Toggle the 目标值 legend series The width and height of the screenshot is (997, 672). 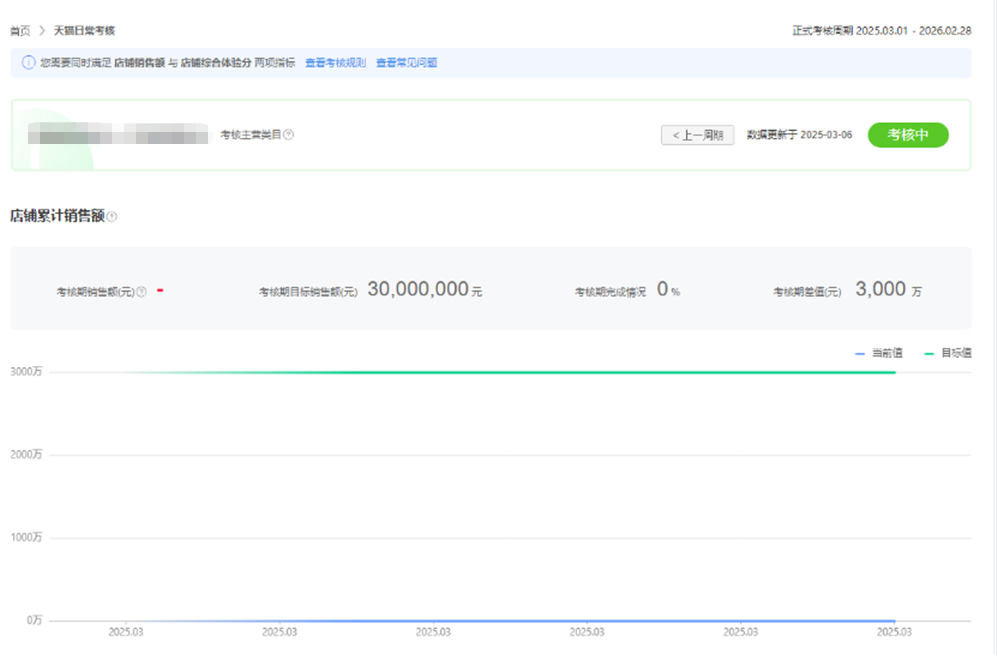coord(956,353)
